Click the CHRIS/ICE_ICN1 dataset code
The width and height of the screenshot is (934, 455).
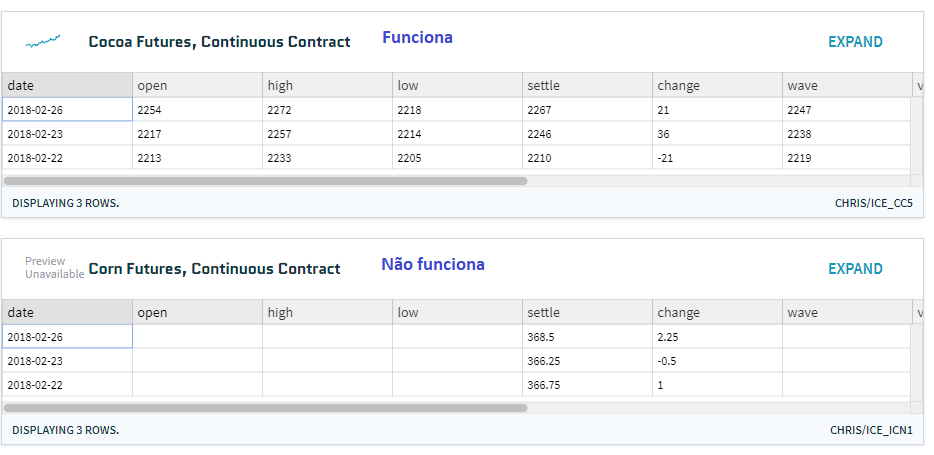point(871,430)
